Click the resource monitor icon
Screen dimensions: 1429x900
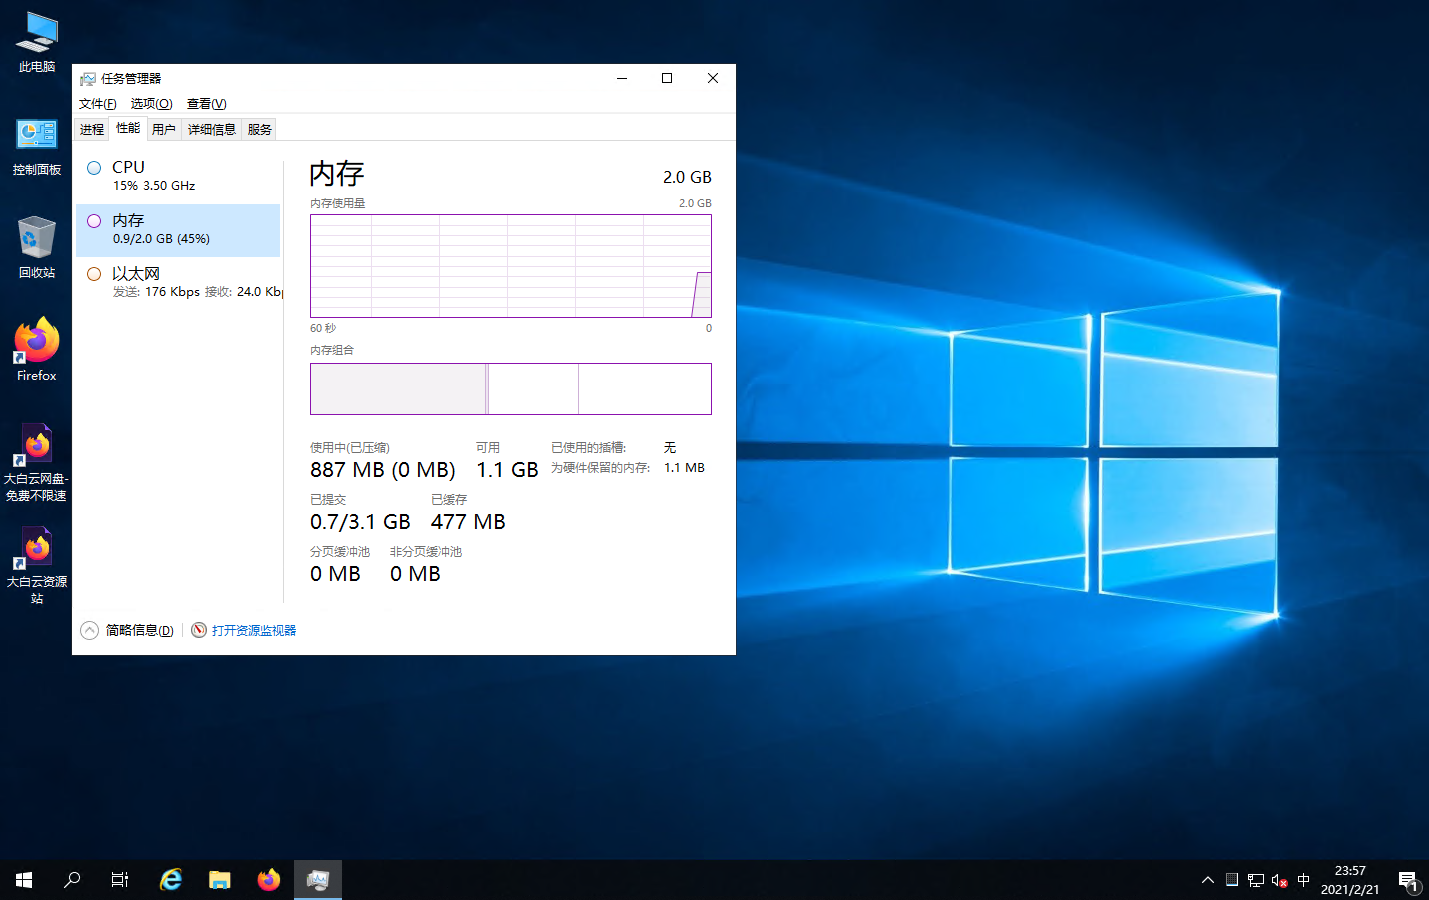[x=199, y=630]
